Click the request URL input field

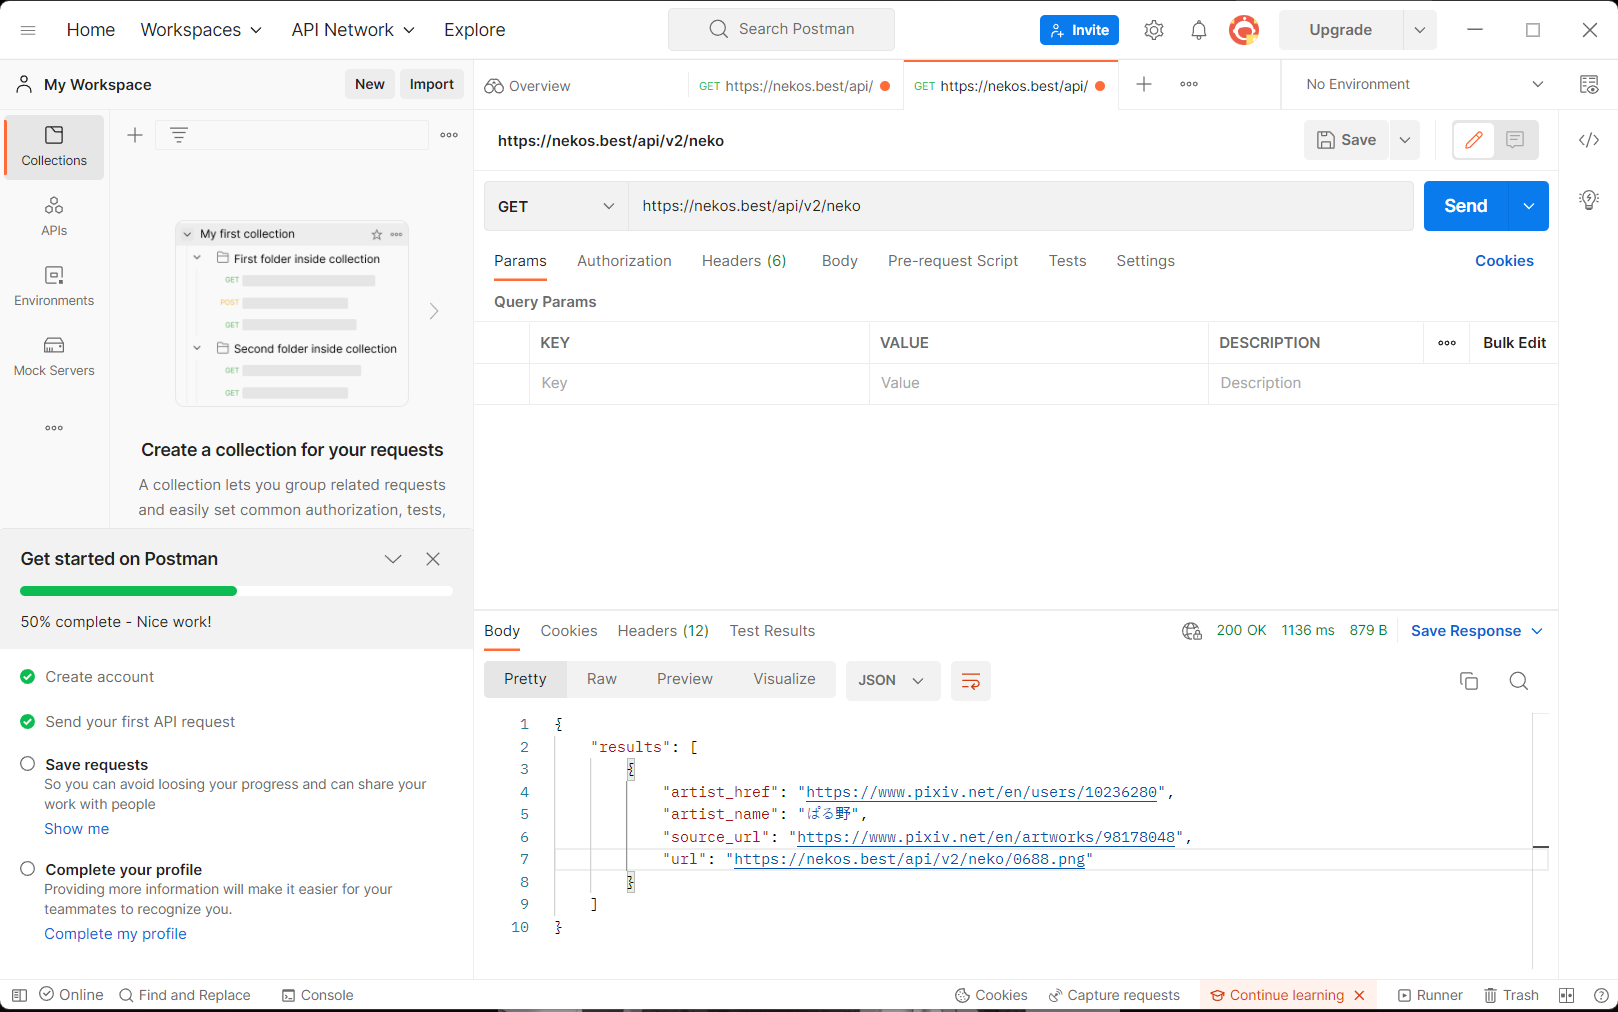point(1020,206)
